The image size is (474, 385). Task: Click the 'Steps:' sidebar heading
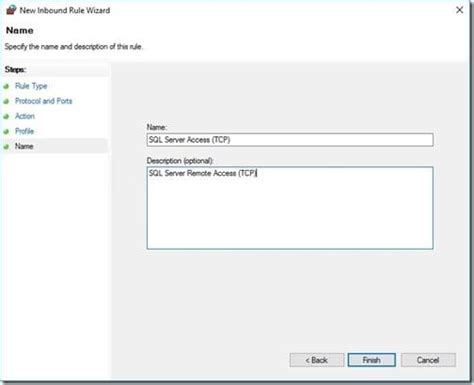15,70
